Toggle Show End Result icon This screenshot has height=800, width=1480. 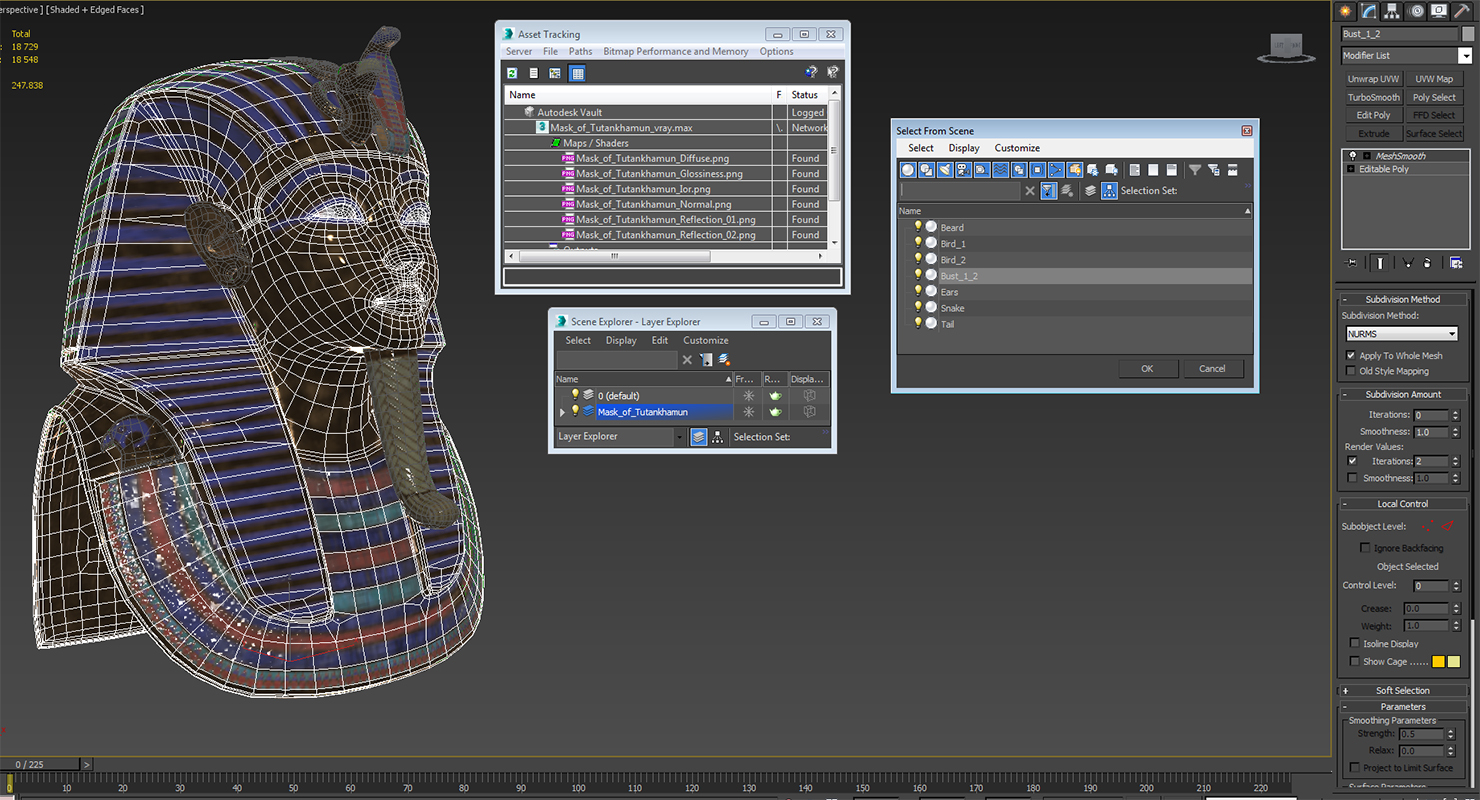coord(1380,263)
